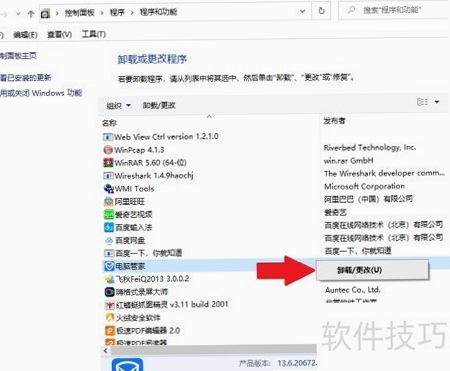Open the 工具(T) menu

coord(94,34)
